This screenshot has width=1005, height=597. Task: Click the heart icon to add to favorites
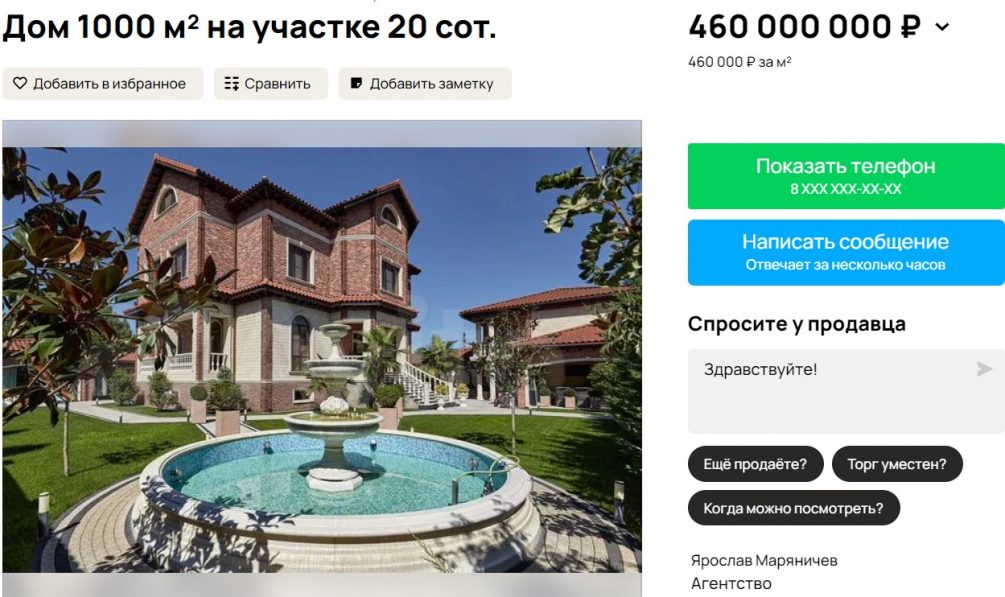click(x=20, y=83)
